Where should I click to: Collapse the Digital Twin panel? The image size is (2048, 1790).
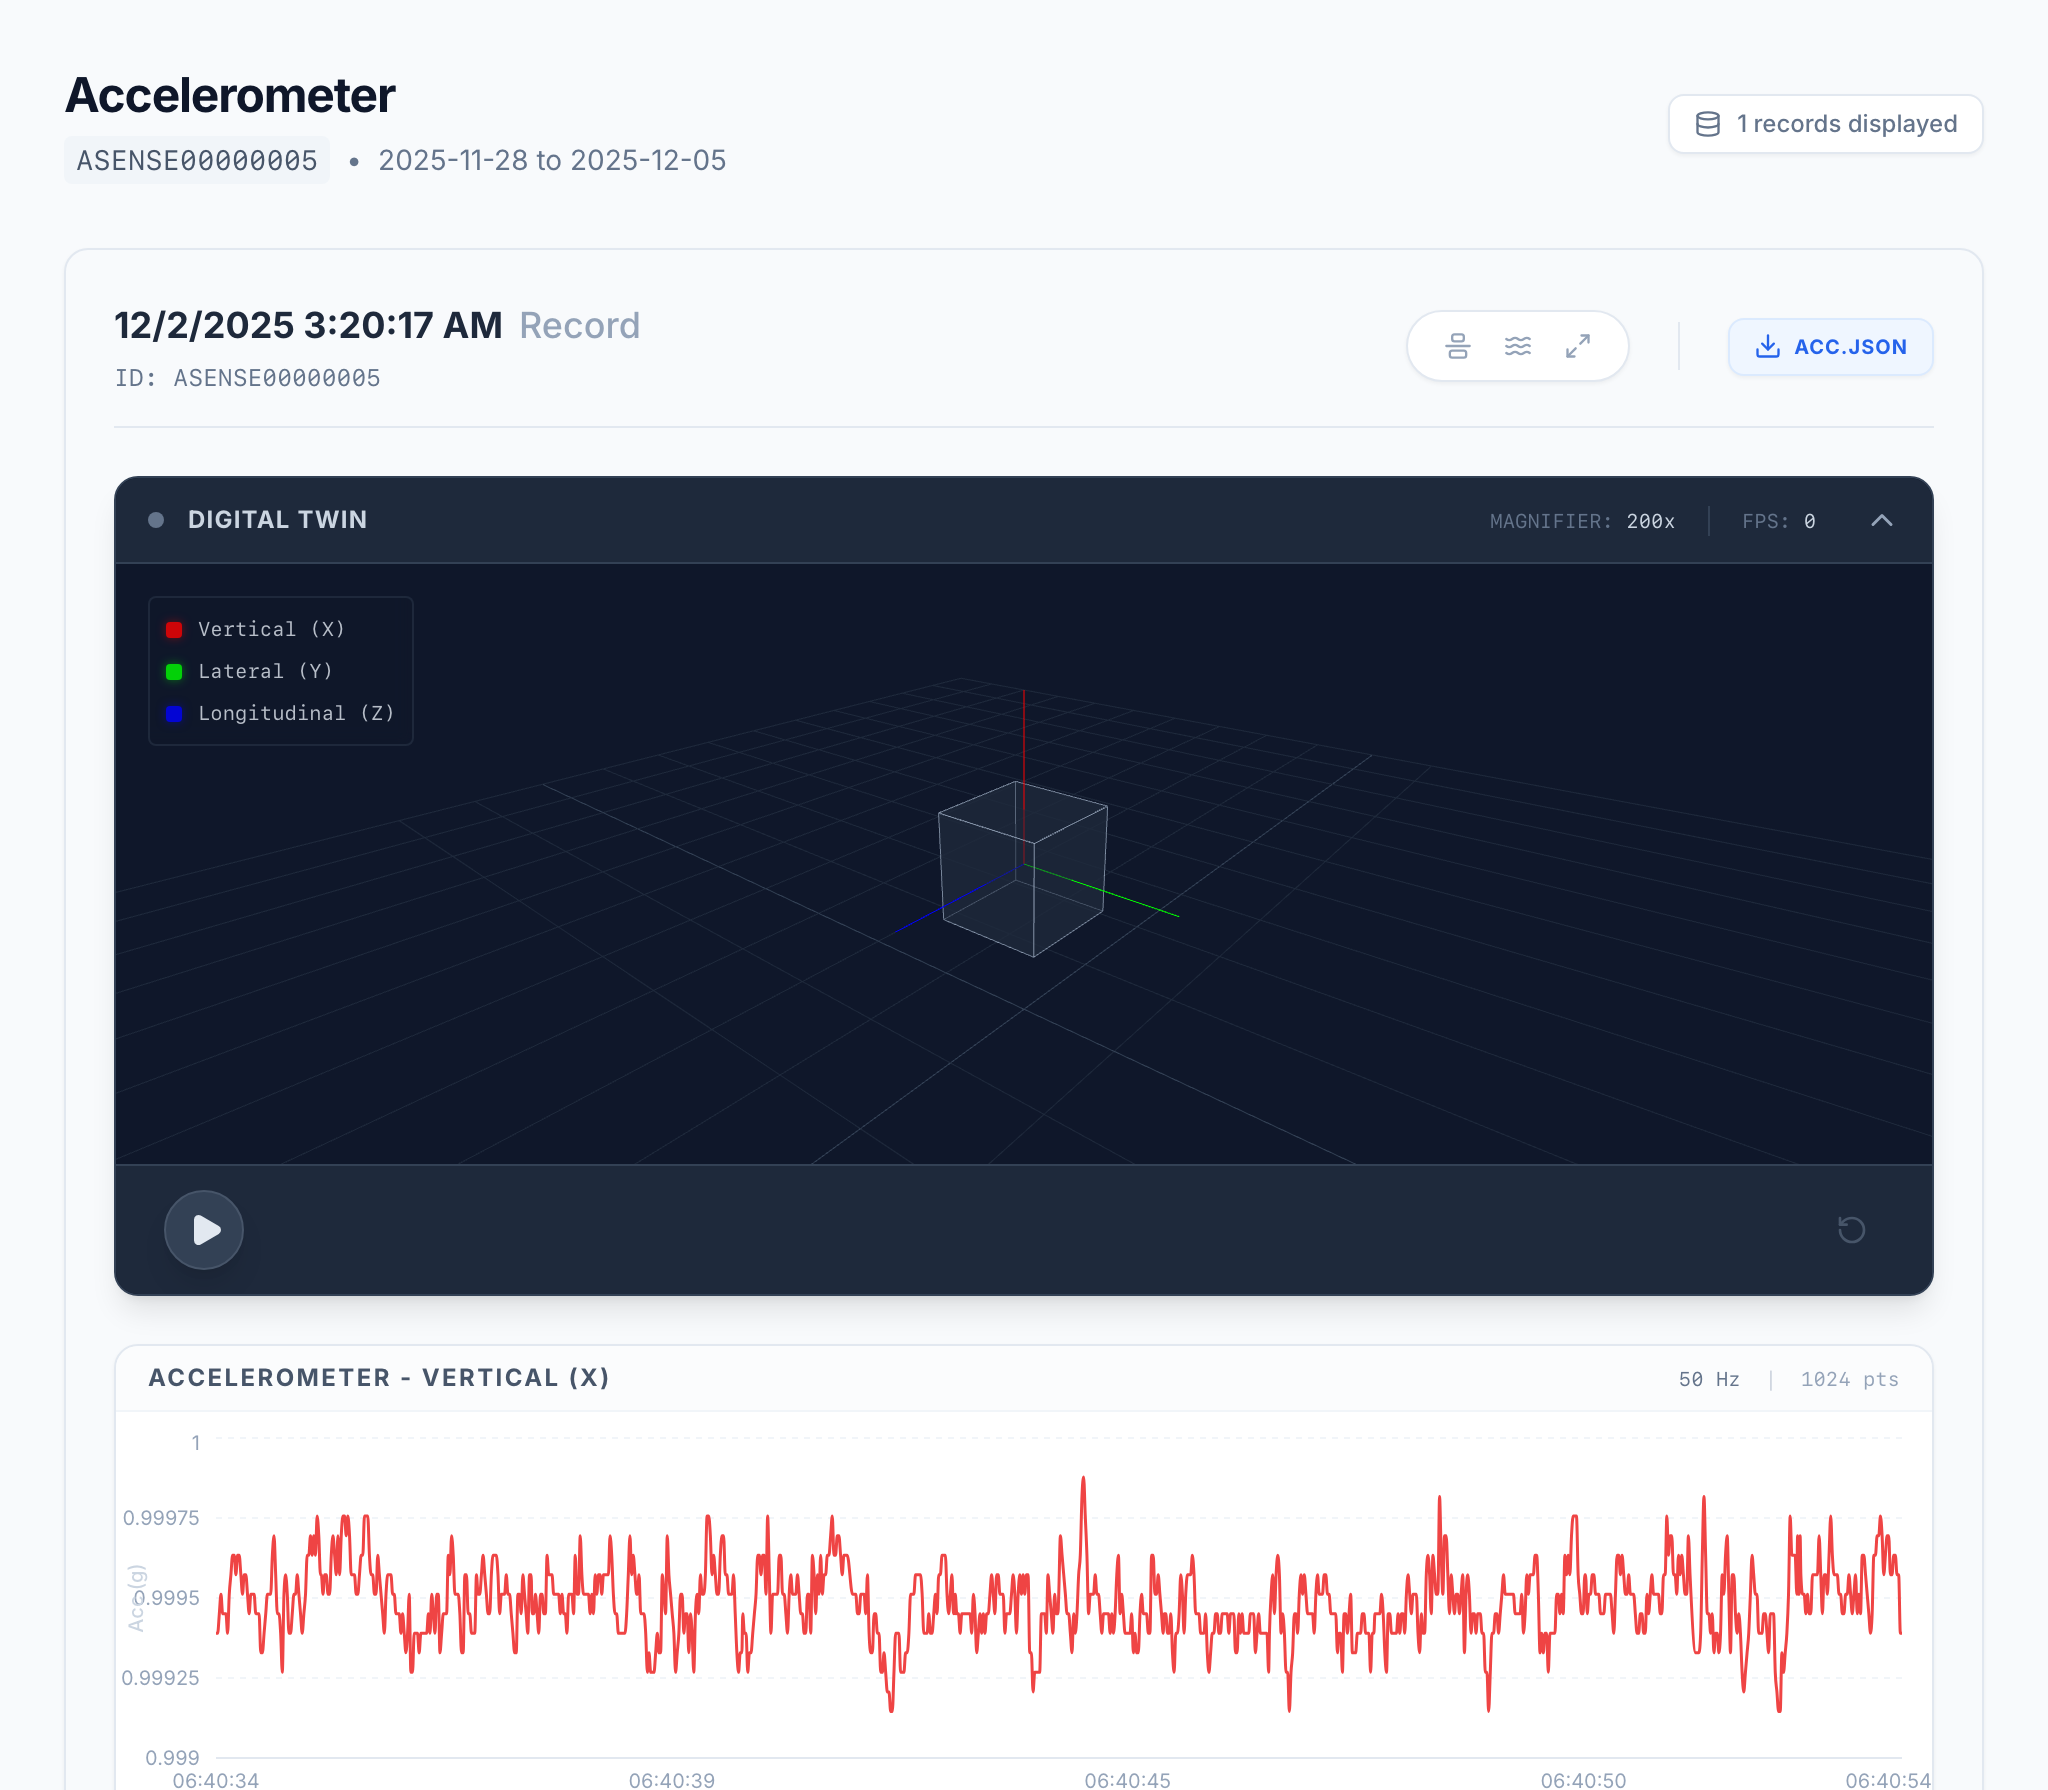[1882, 521]
